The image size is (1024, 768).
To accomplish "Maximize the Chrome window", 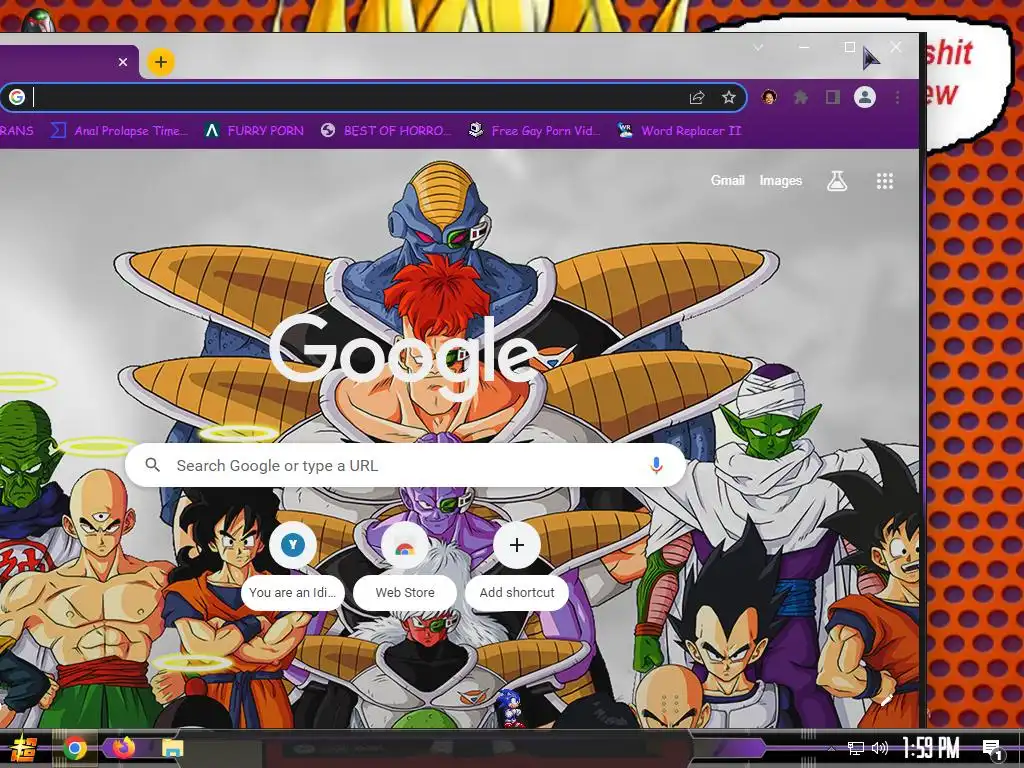I will 850,47.
